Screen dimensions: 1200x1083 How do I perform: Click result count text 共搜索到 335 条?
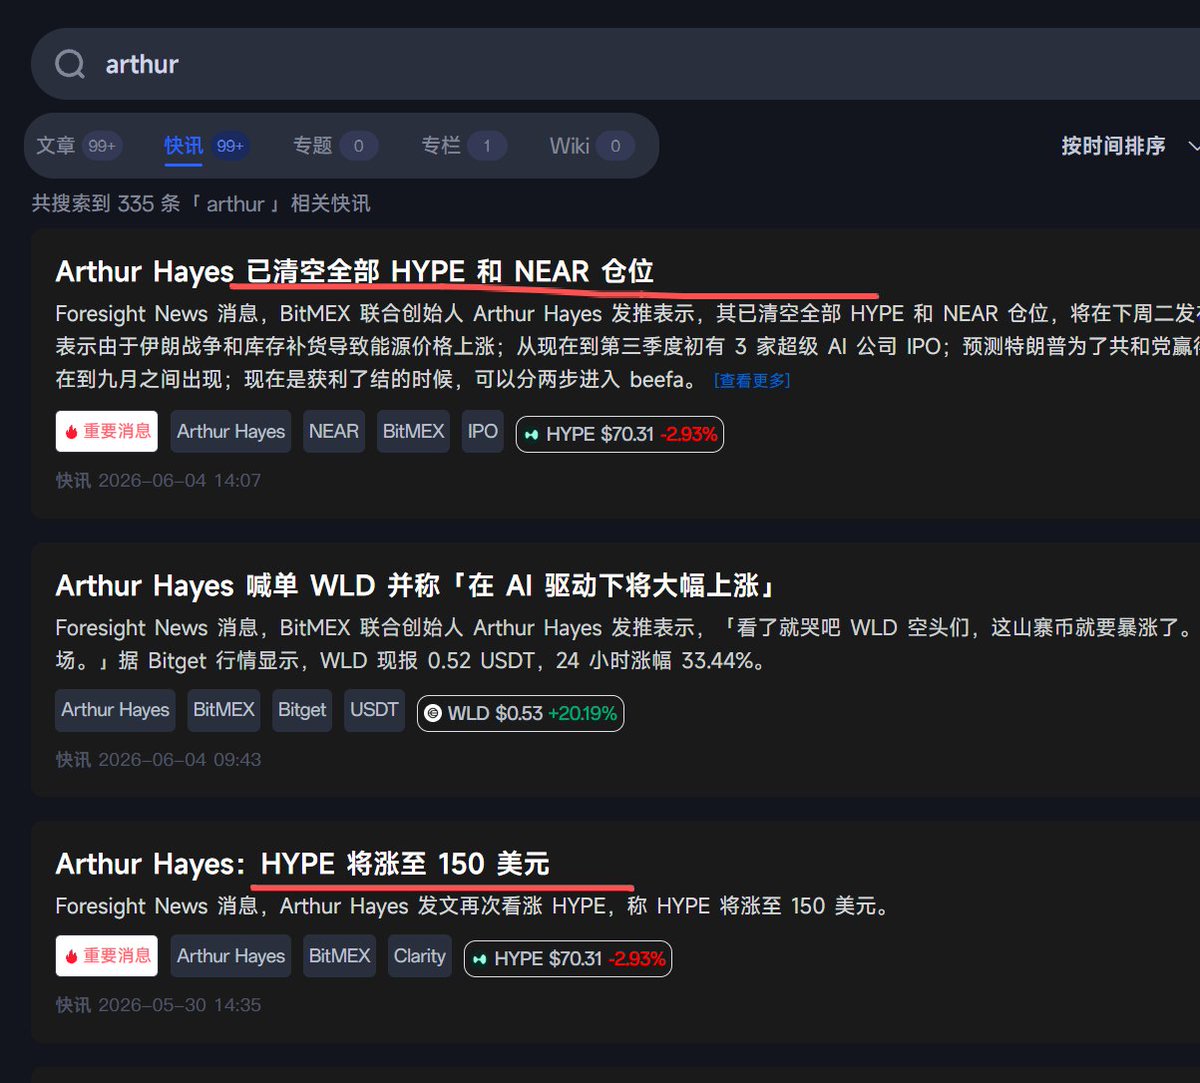(x=201, y=203)
